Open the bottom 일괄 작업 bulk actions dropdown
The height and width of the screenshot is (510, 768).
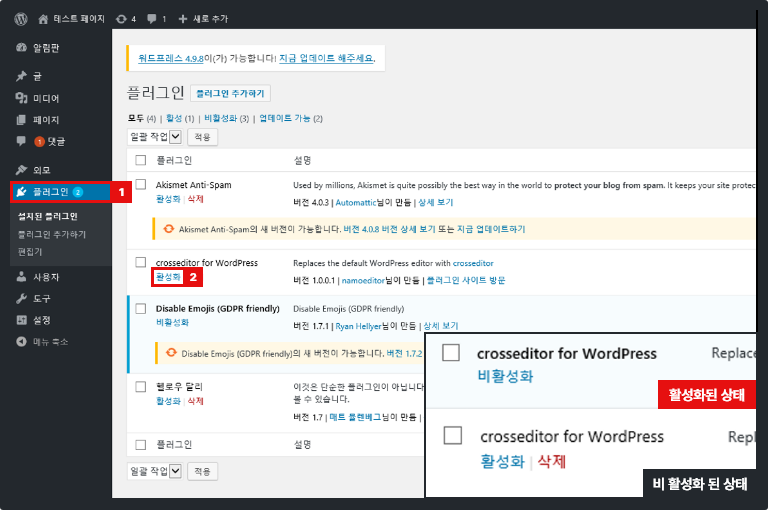pos(155,471)
